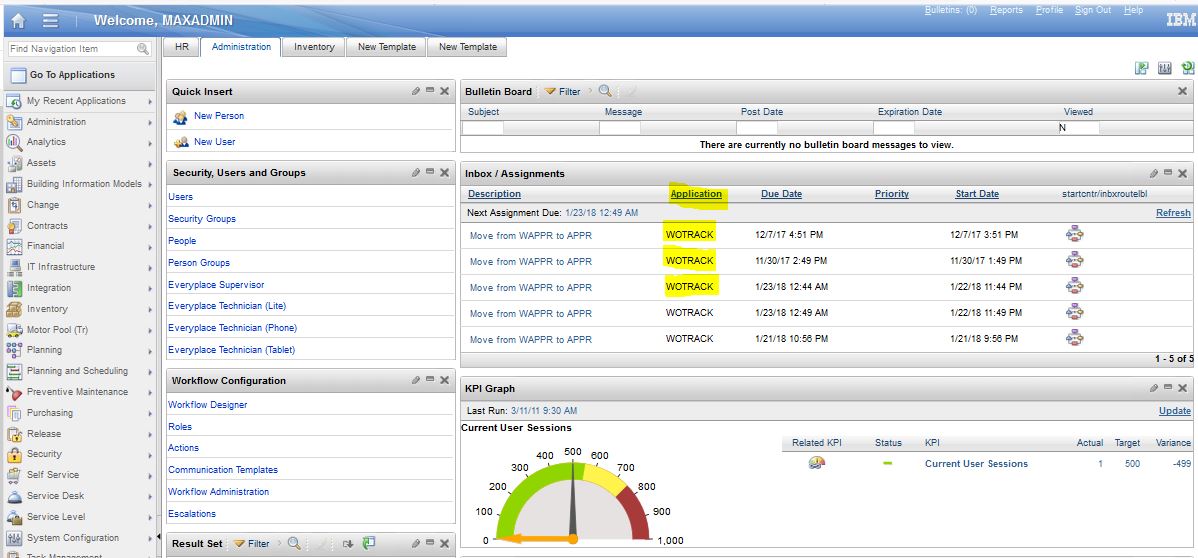
Task: Click search magnifier in Find Navigation field
Action: (x=143, y=49)
